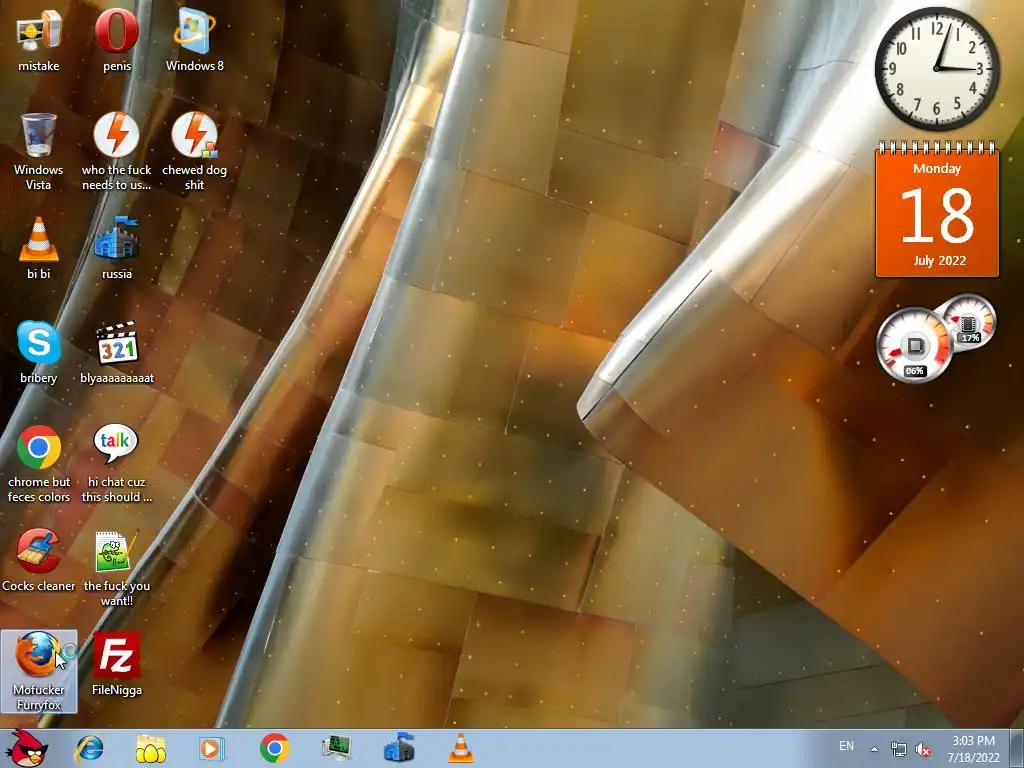The width and height of the screenshot is (1024, 768).
Task: Open the 3:03 PM taskbar clock
Action: tap(974, 749)
